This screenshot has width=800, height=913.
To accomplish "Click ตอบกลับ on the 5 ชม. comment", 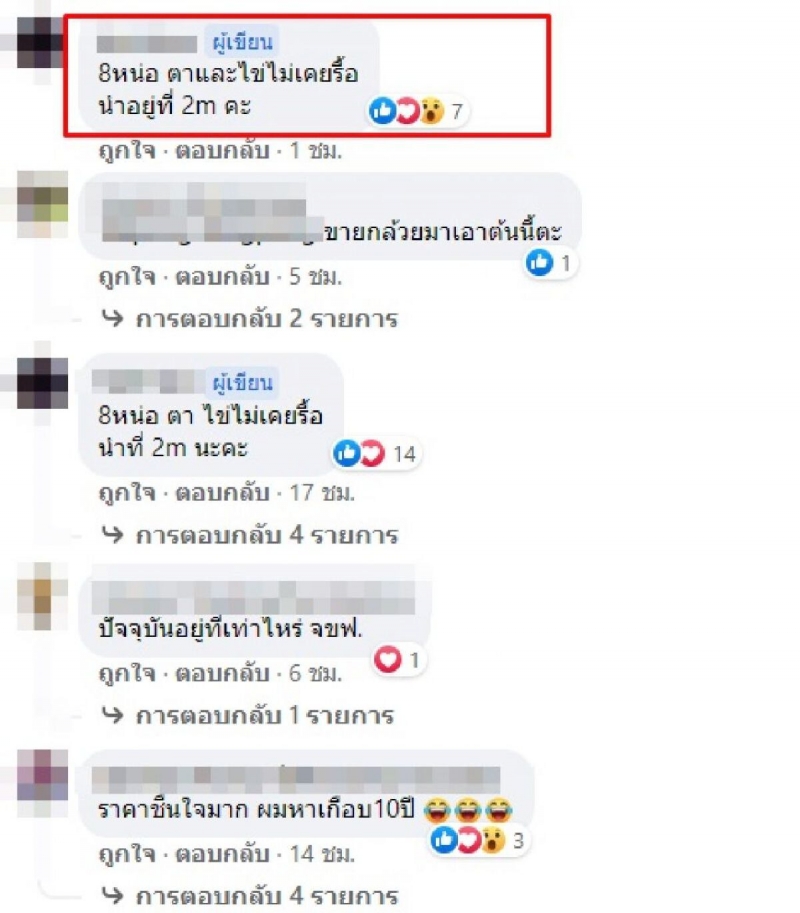I will pyautogui.click(x=222, y=277).
